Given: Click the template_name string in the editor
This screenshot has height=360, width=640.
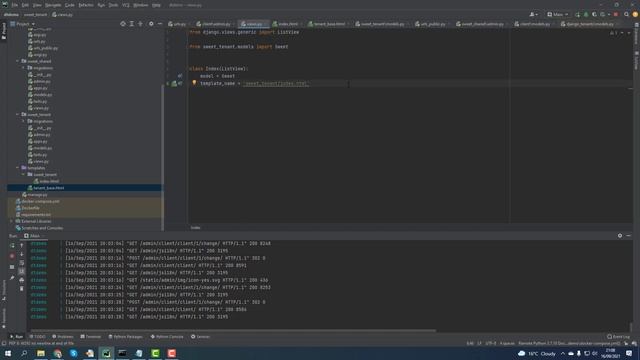Looking at the screenshot, I should click(276, 83).
